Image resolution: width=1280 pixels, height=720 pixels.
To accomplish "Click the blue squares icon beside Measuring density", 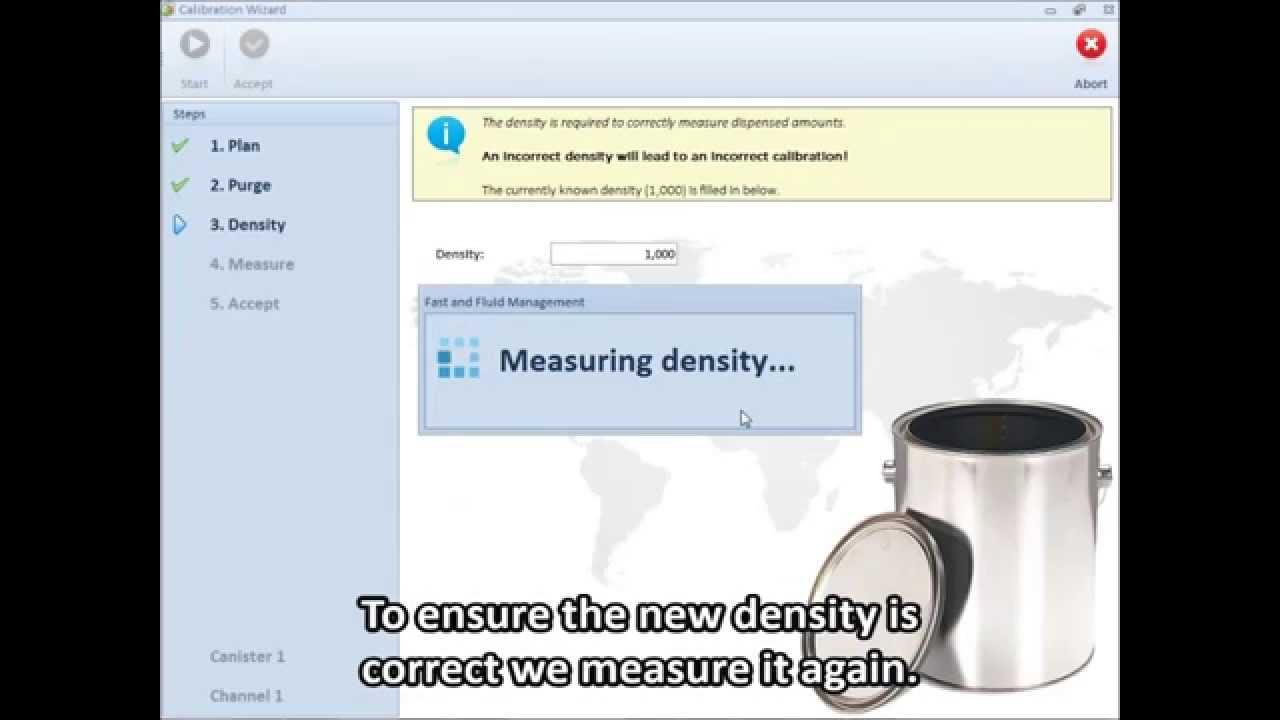I will [459, 358].
